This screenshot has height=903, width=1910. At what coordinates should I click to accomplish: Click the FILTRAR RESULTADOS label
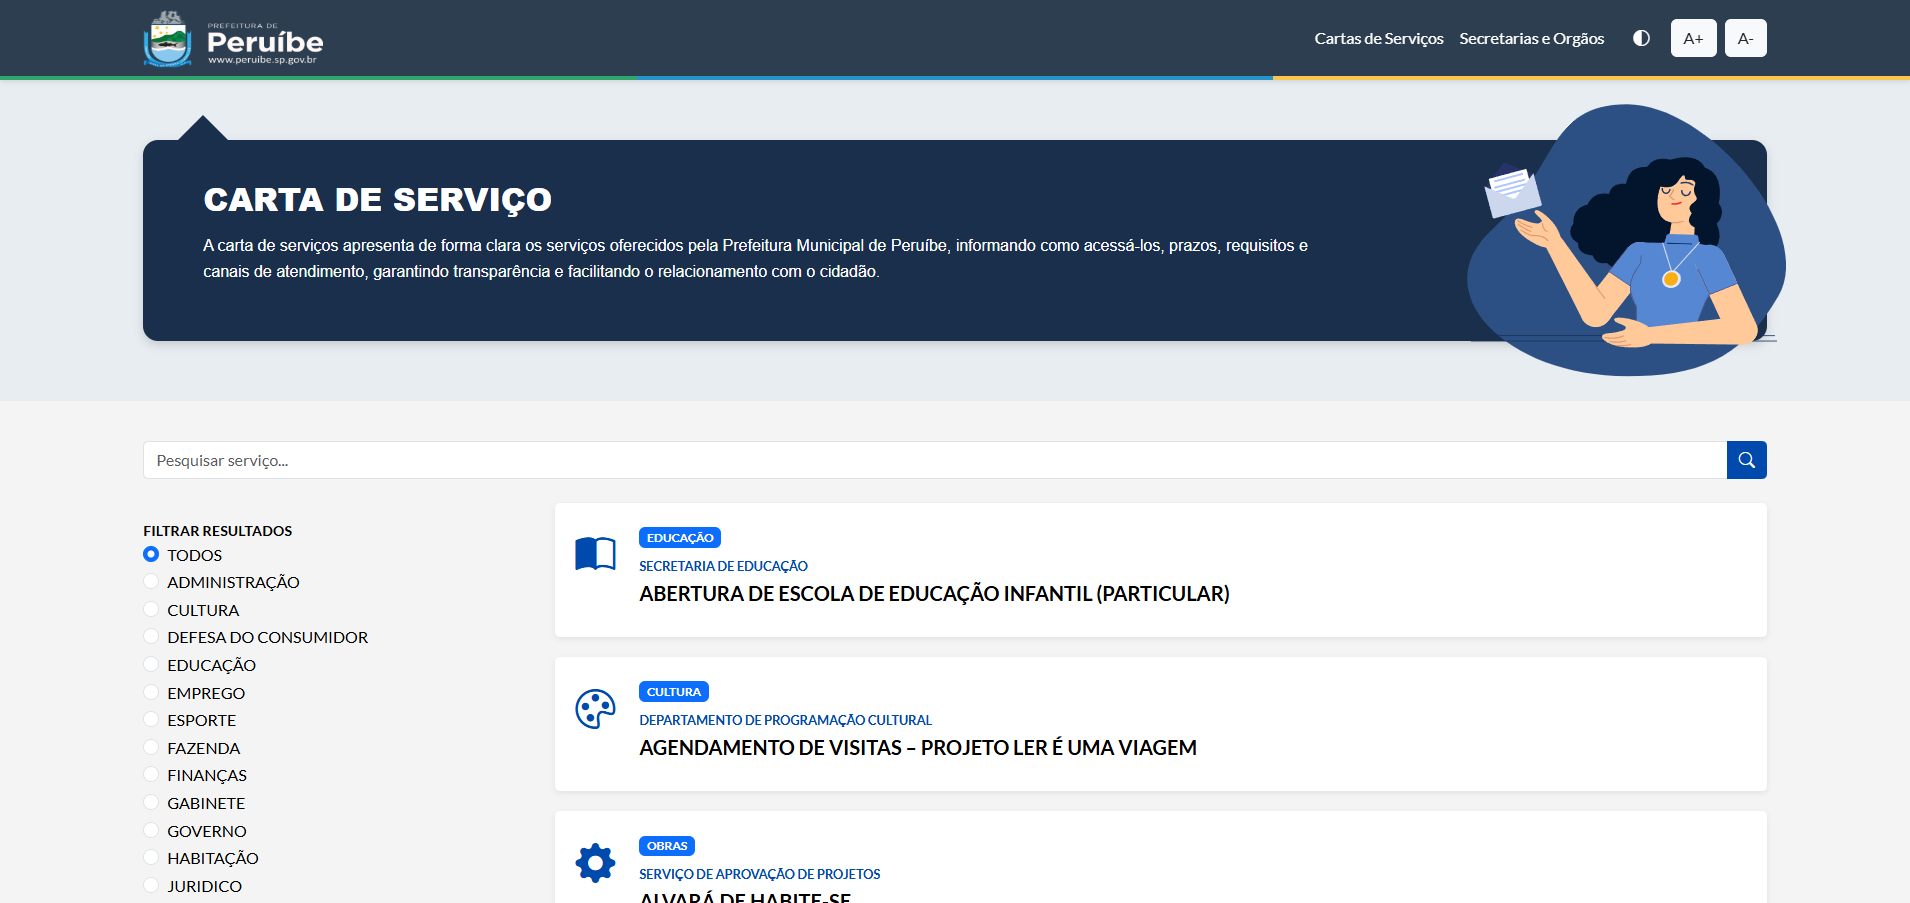point(218,531)
